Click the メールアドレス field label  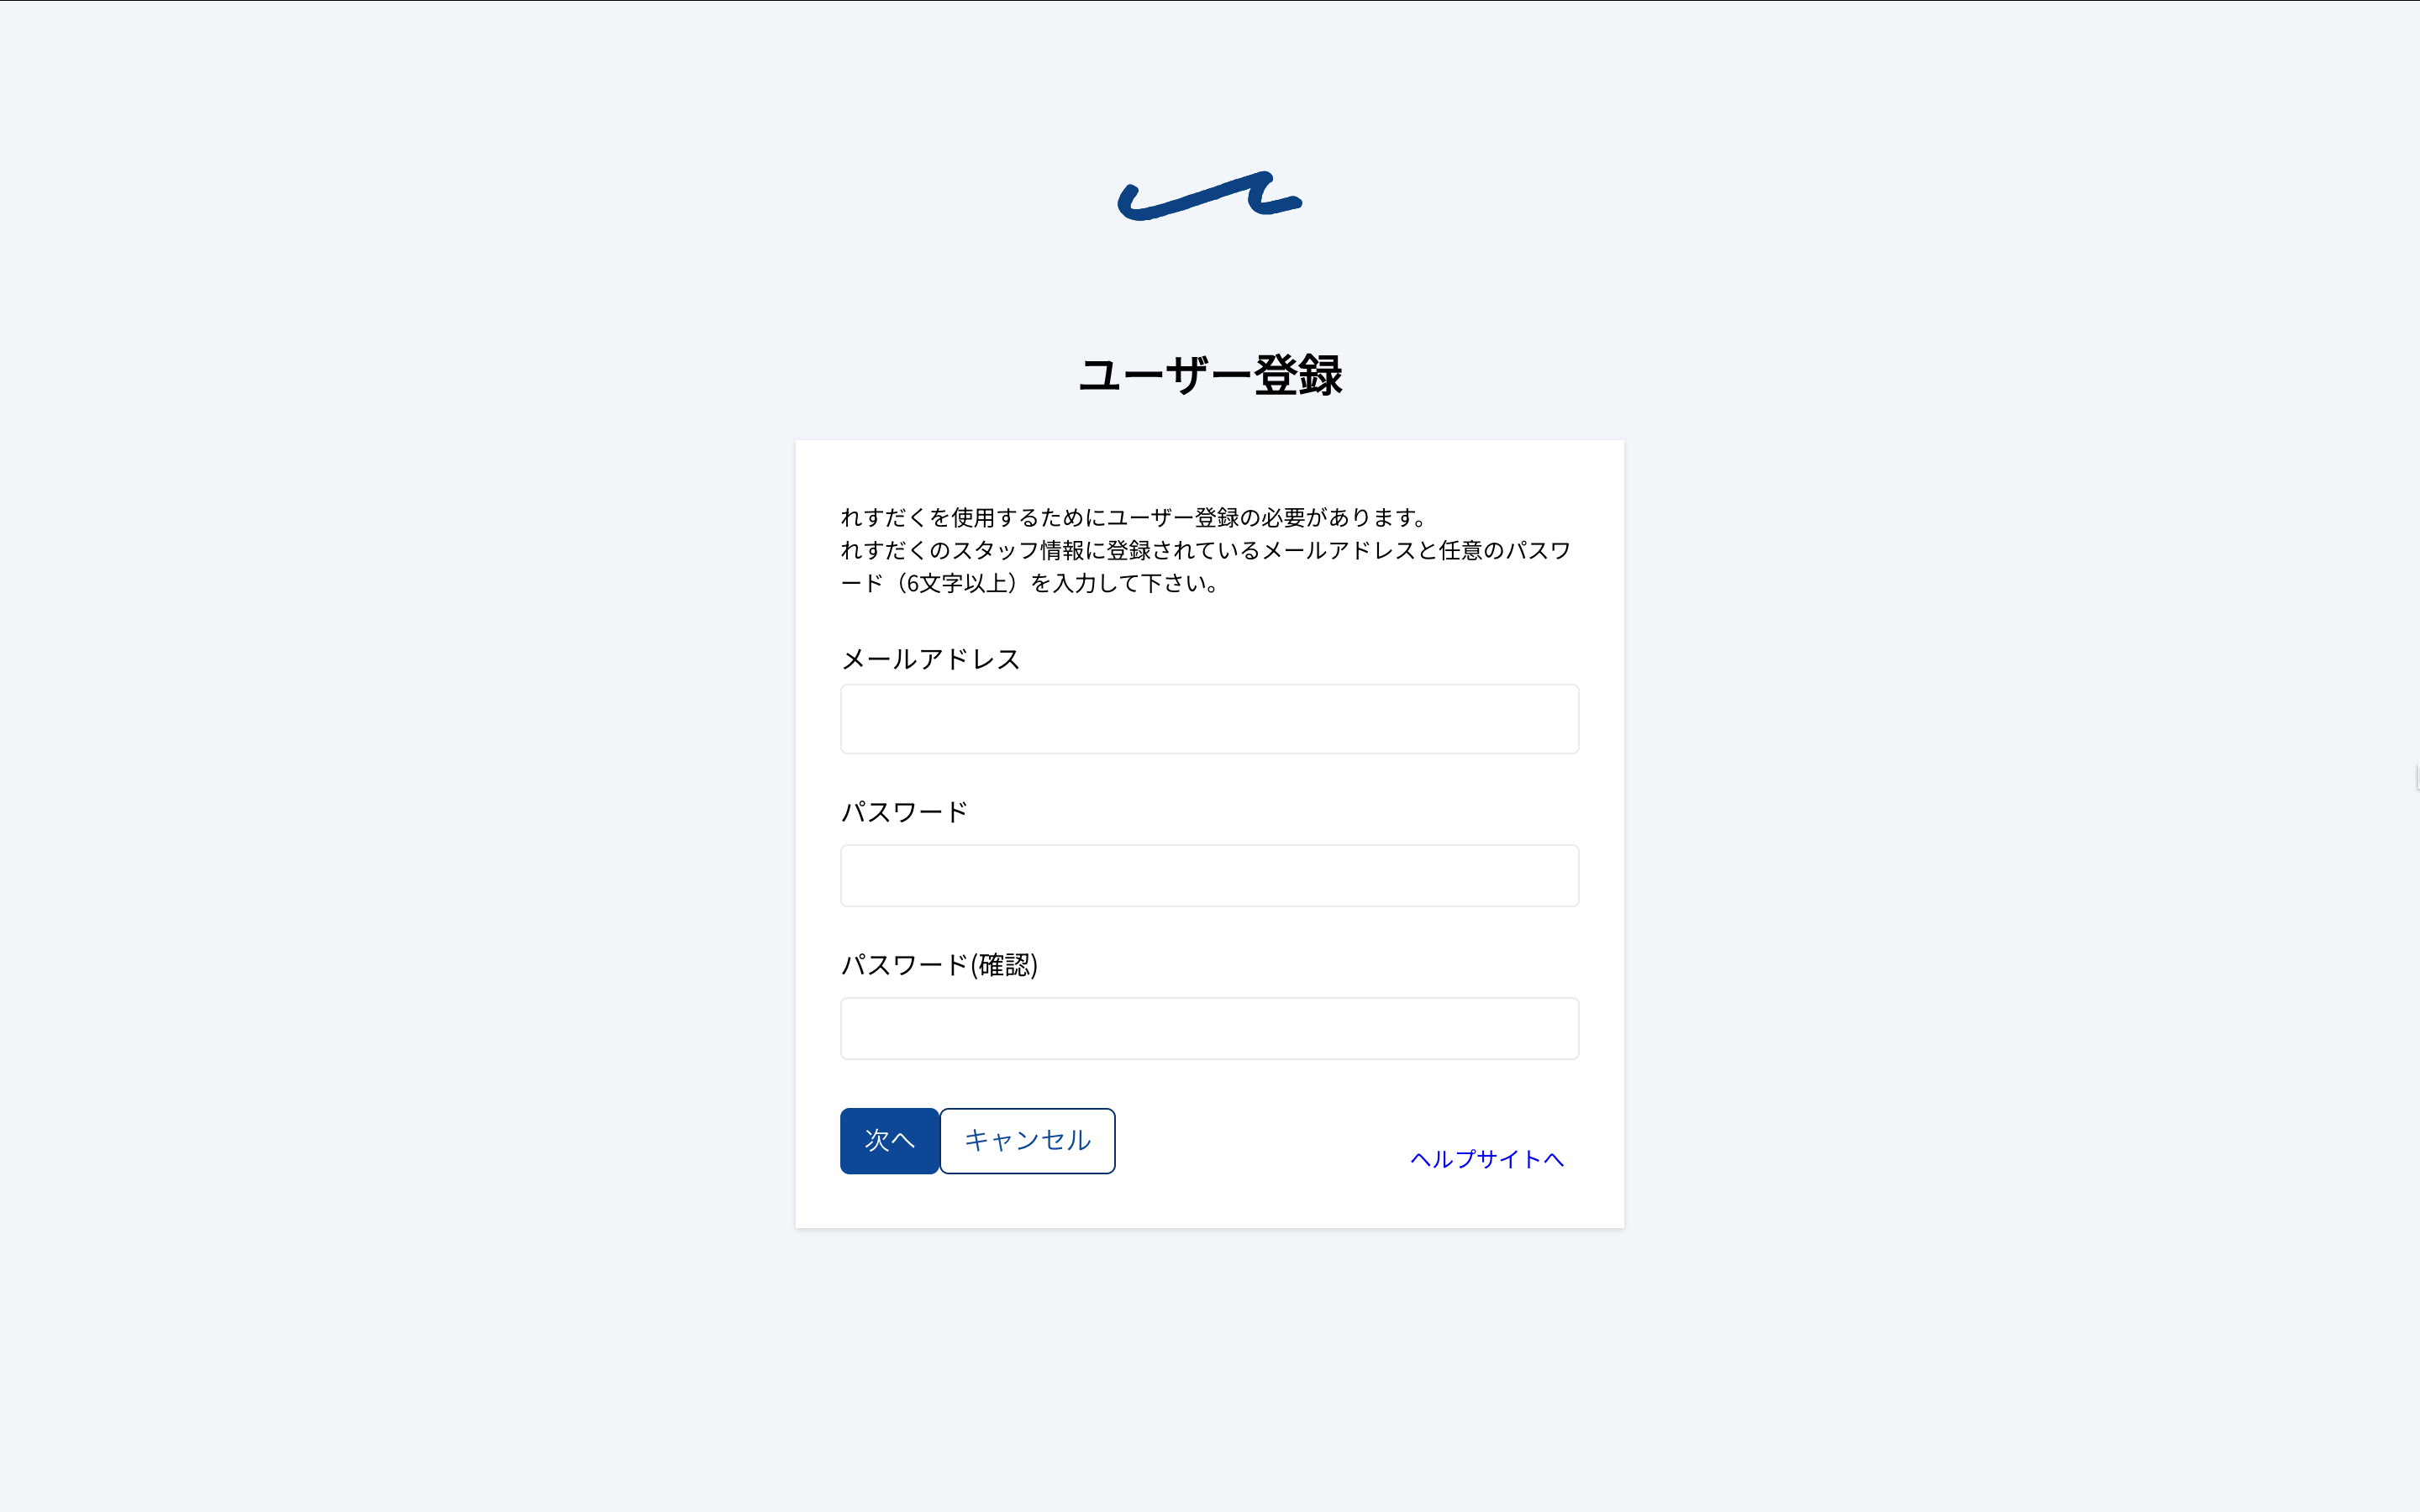click(930, 659)
